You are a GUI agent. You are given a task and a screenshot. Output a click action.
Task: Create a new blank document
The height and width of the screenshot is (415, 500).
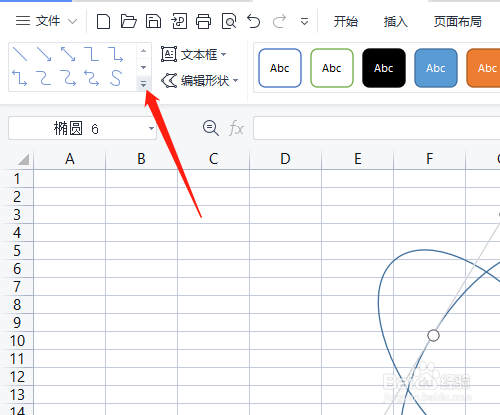[103, 22]
